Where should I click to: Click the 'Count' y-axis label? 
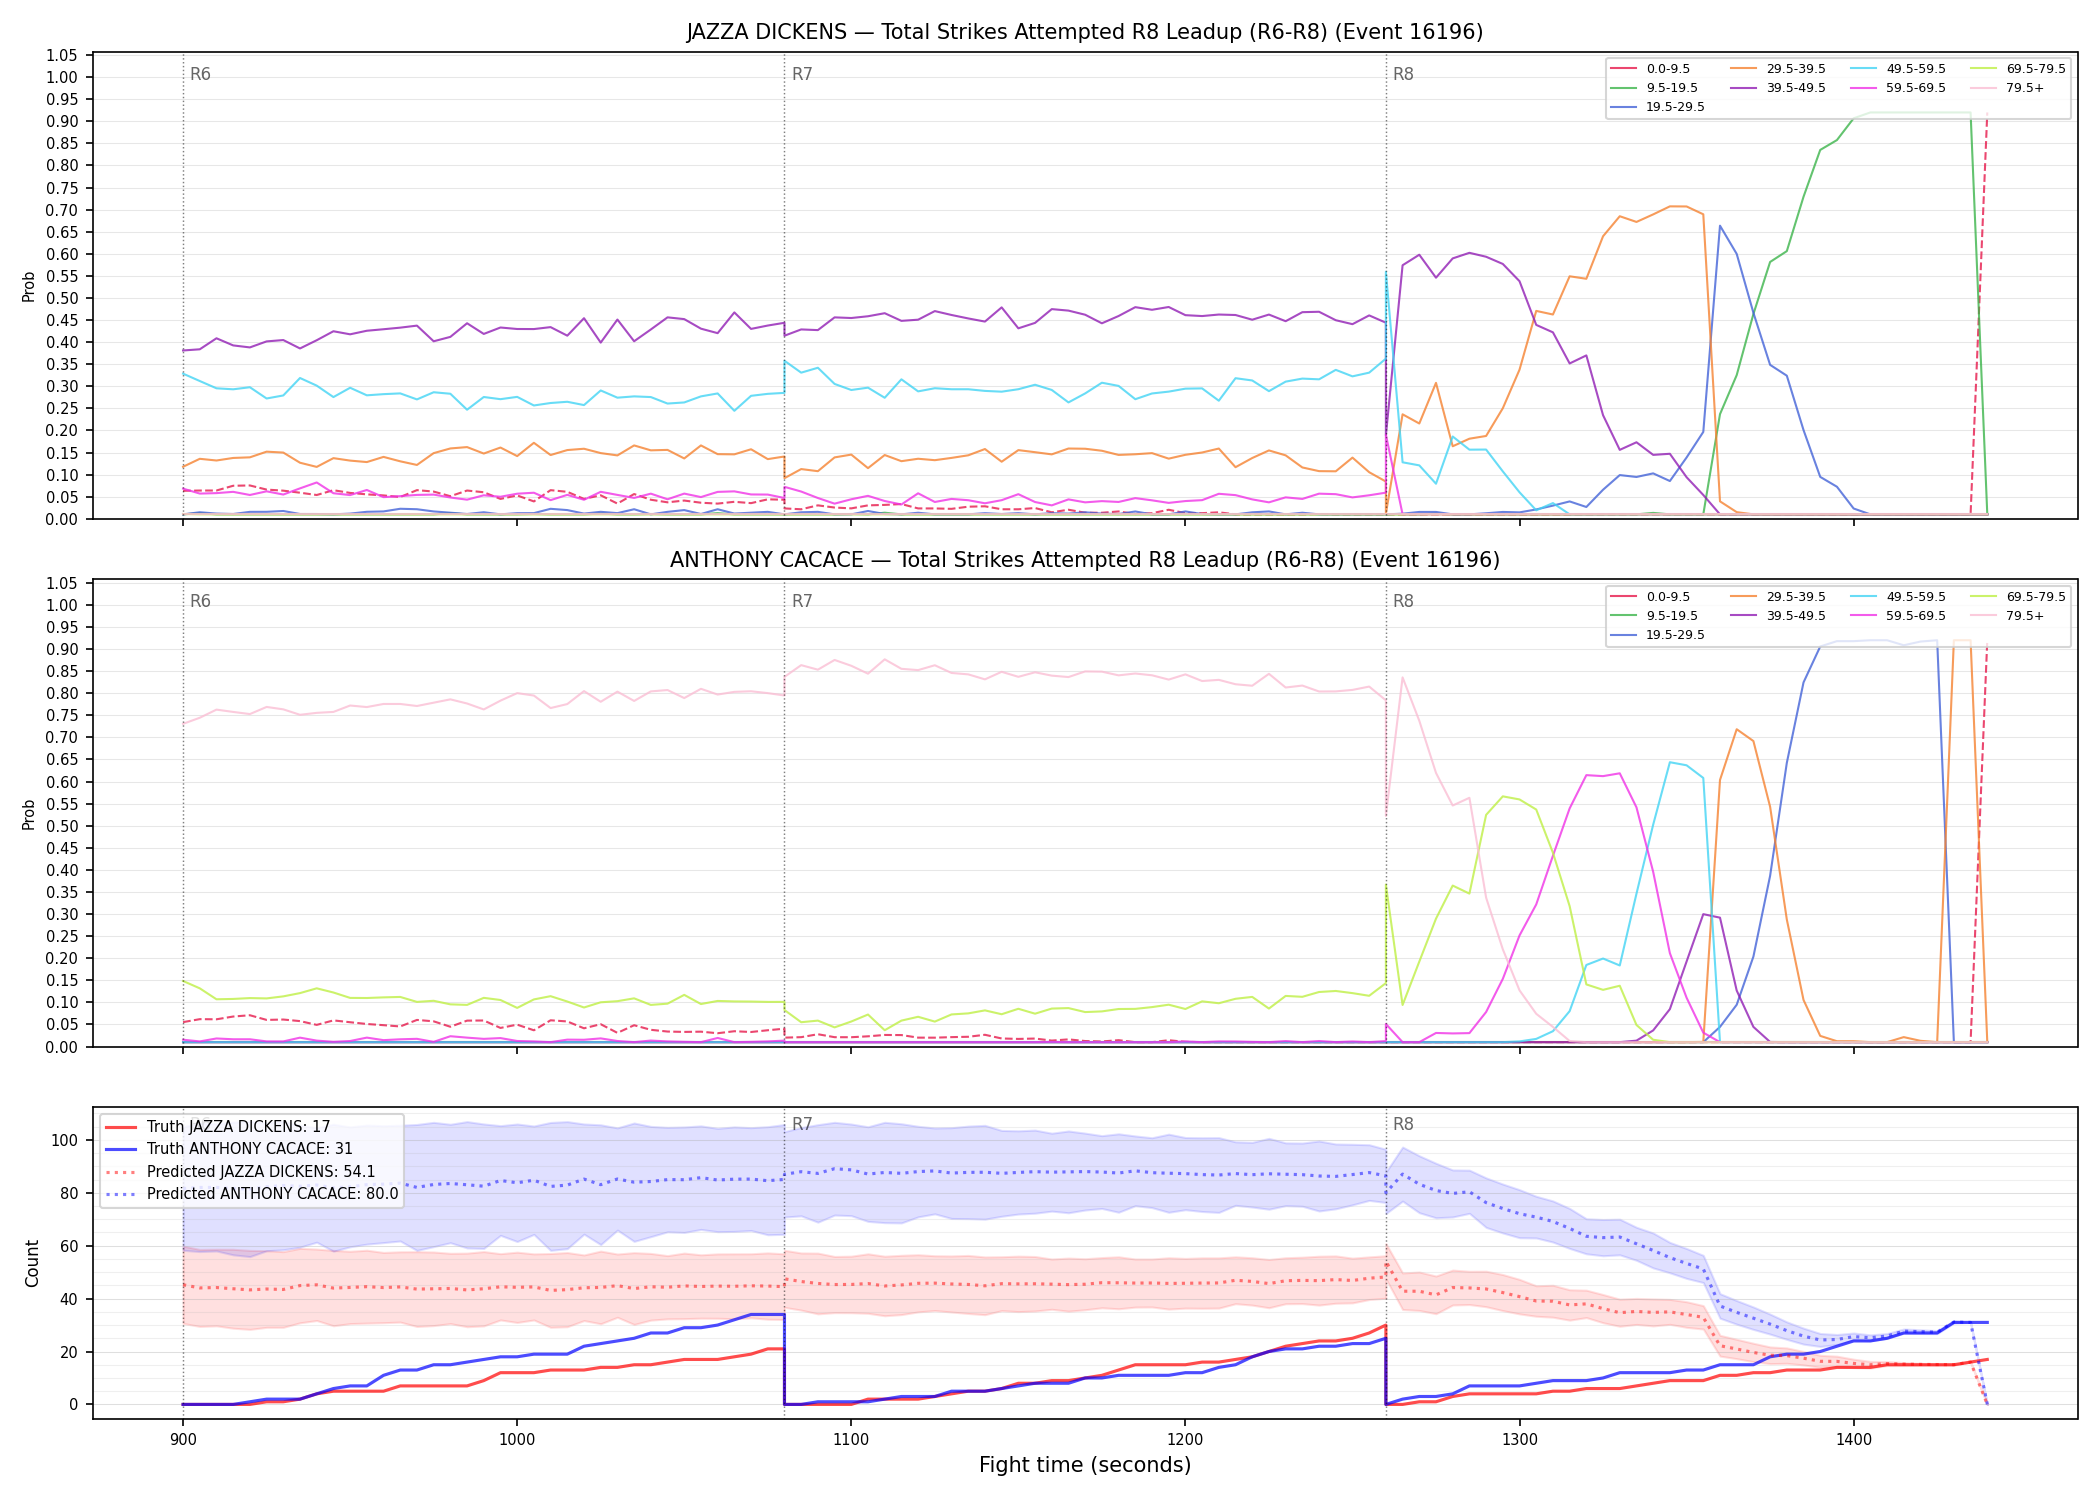tap(32, 1264)
